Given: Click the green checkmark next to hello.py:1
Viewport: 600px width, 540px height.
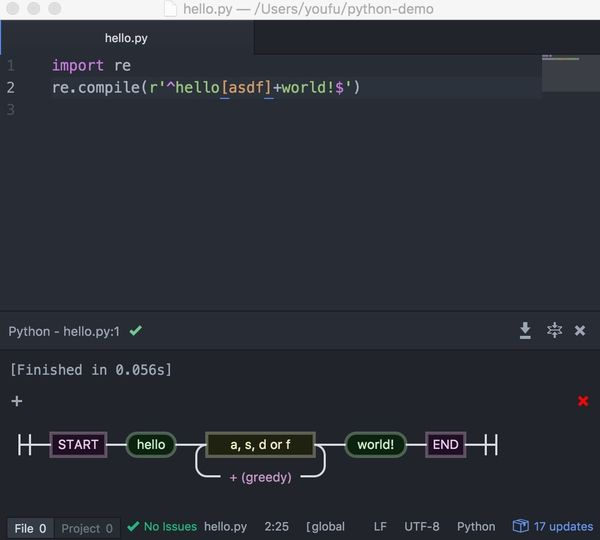Looking at the screenshot, I should (135, 330).
